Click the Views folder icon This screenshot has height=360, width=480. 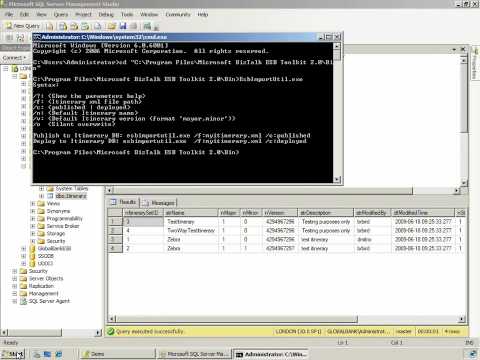[41, 203]
